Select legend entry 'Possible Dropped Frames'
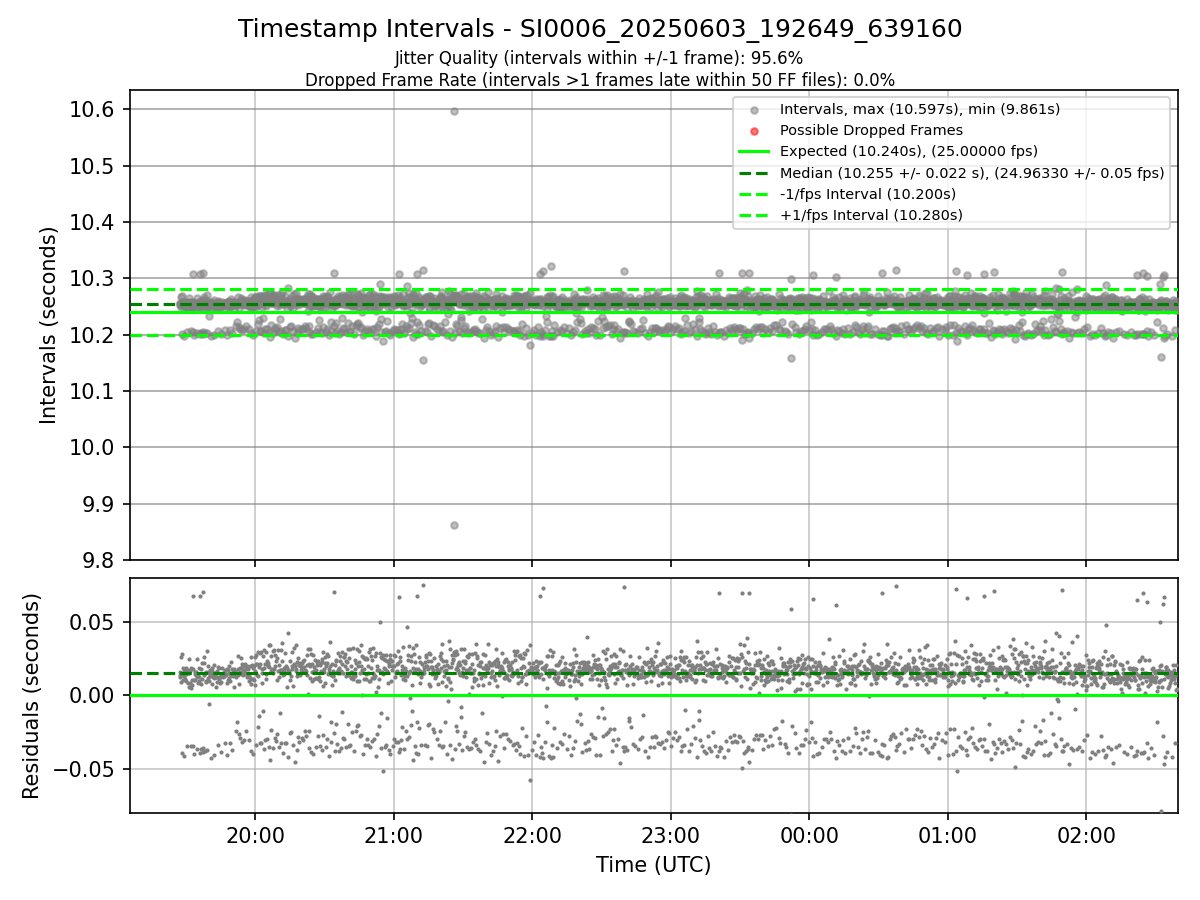Viewport: 1200px width, 900px height. click(871, 130)
